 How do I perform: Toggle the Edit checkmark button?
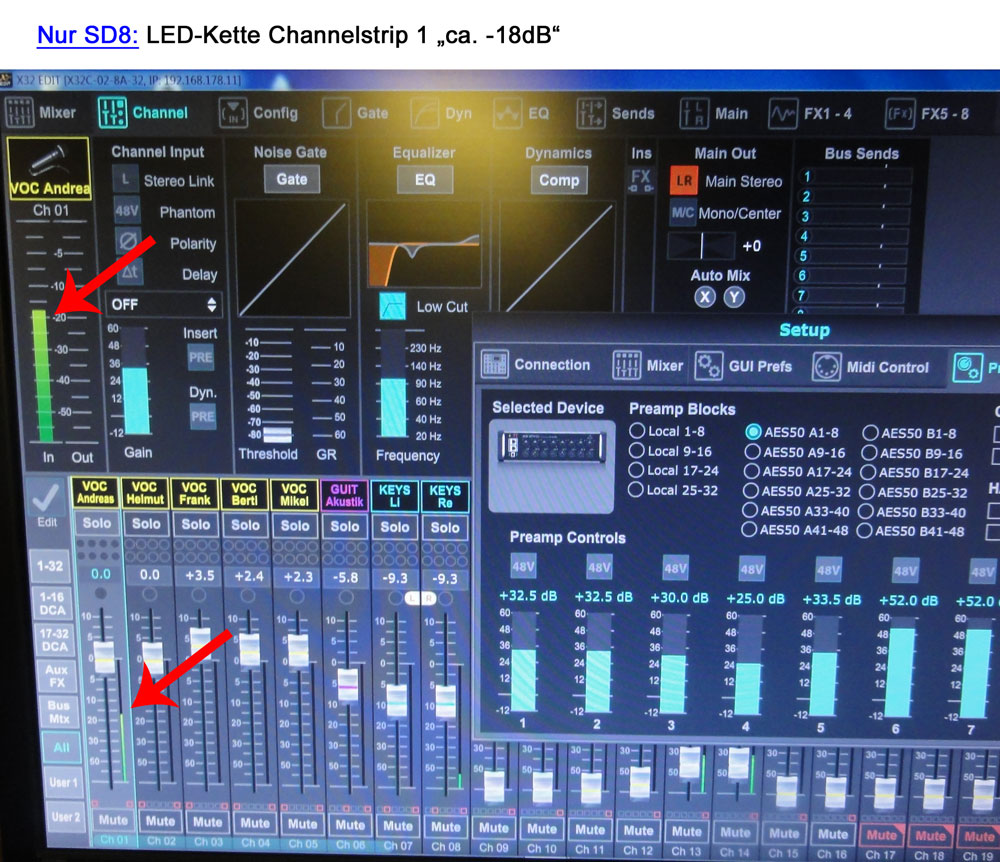pos(46,502)
